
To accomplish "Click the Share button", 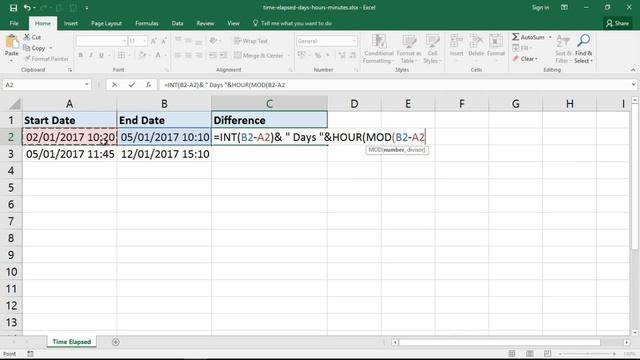I will 617,23.
